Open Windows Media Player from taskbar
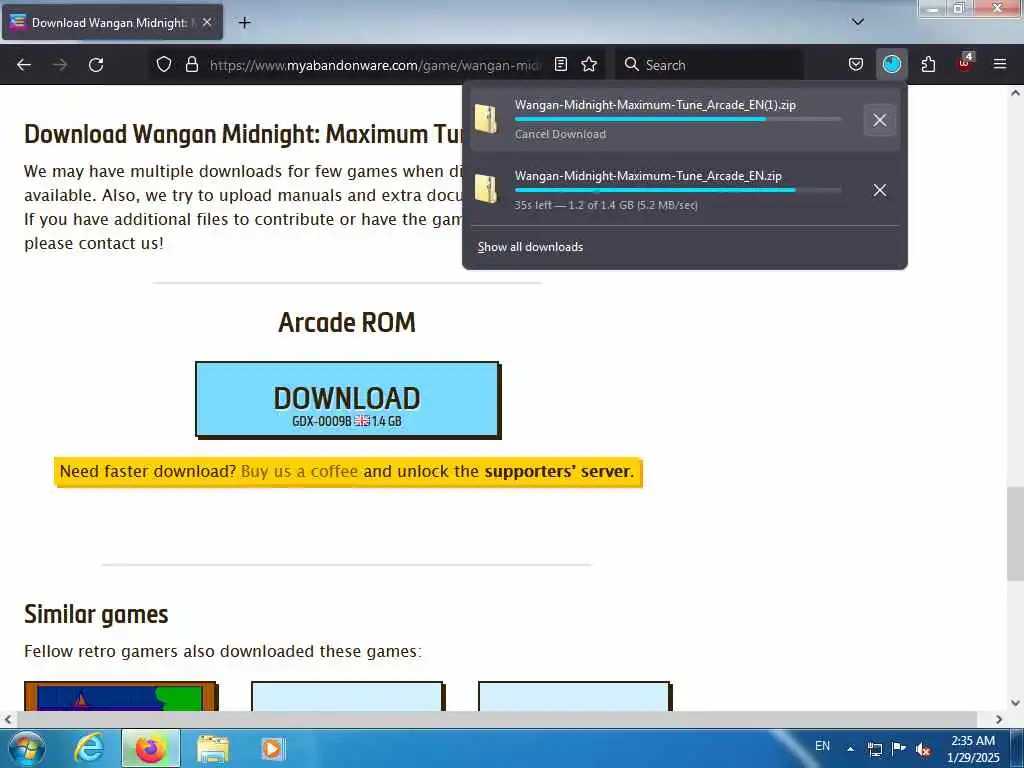 tap(272, 748)
